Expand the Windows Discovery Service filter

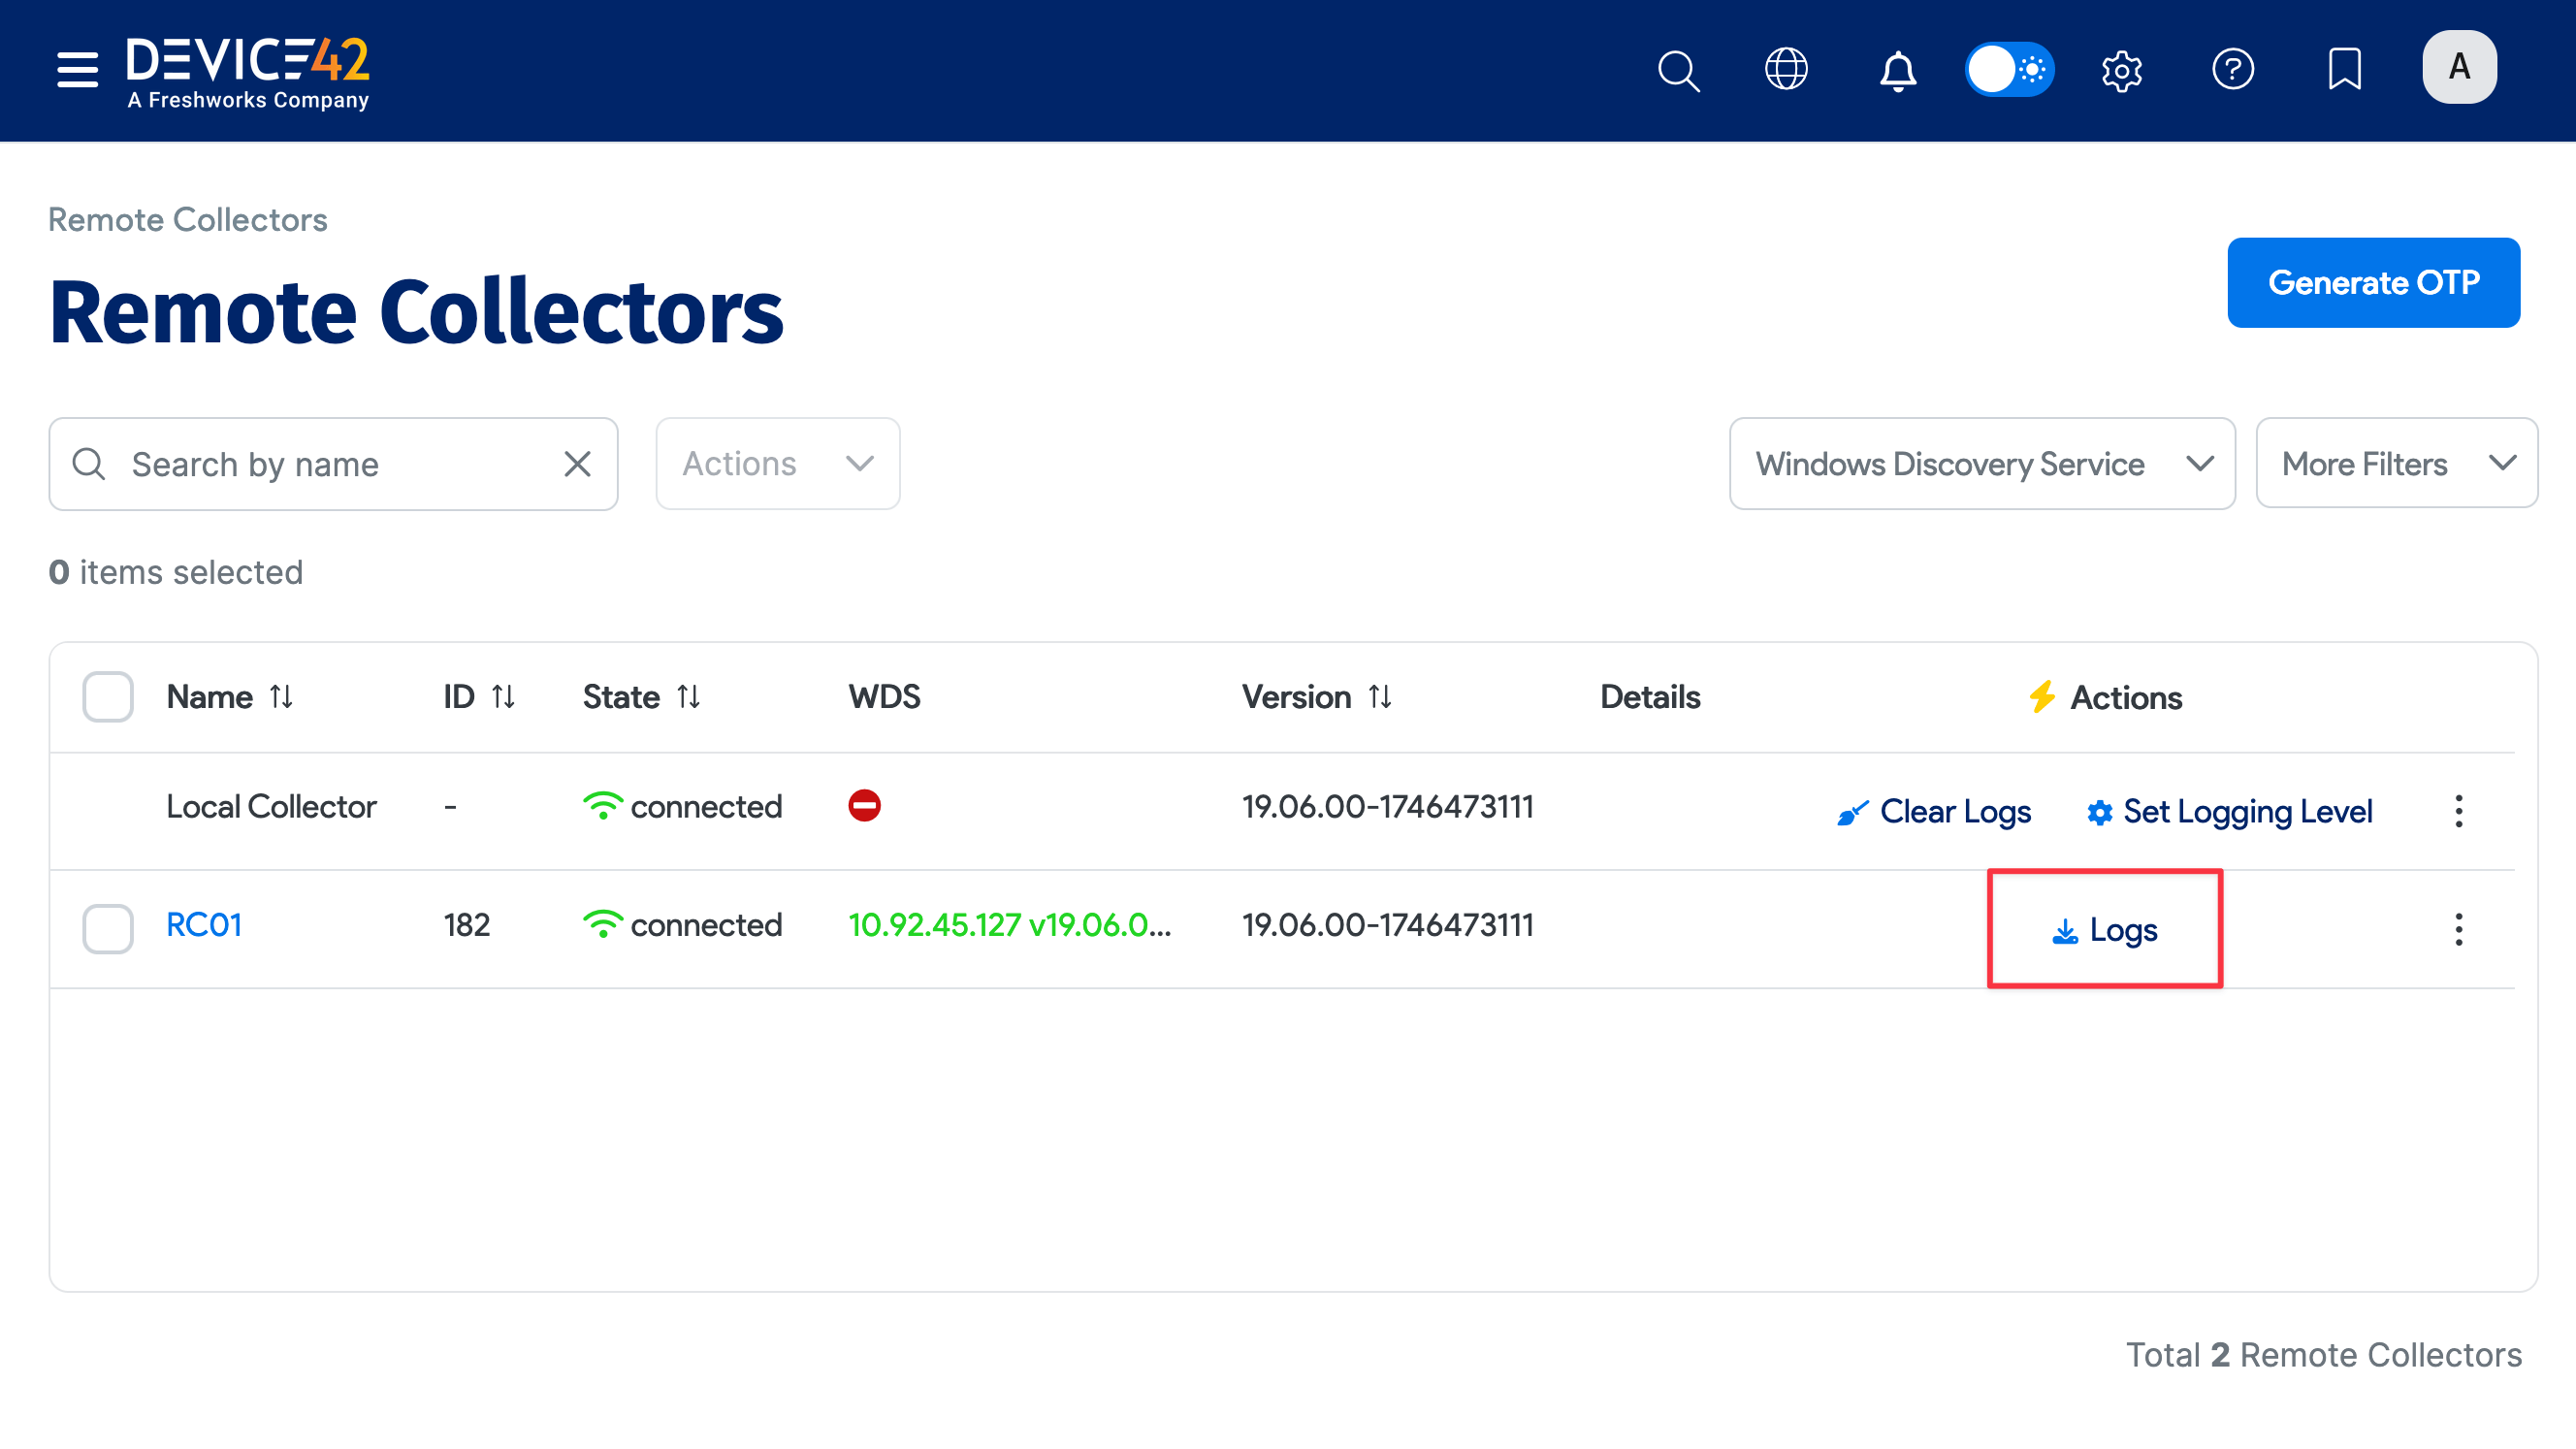1981,463
